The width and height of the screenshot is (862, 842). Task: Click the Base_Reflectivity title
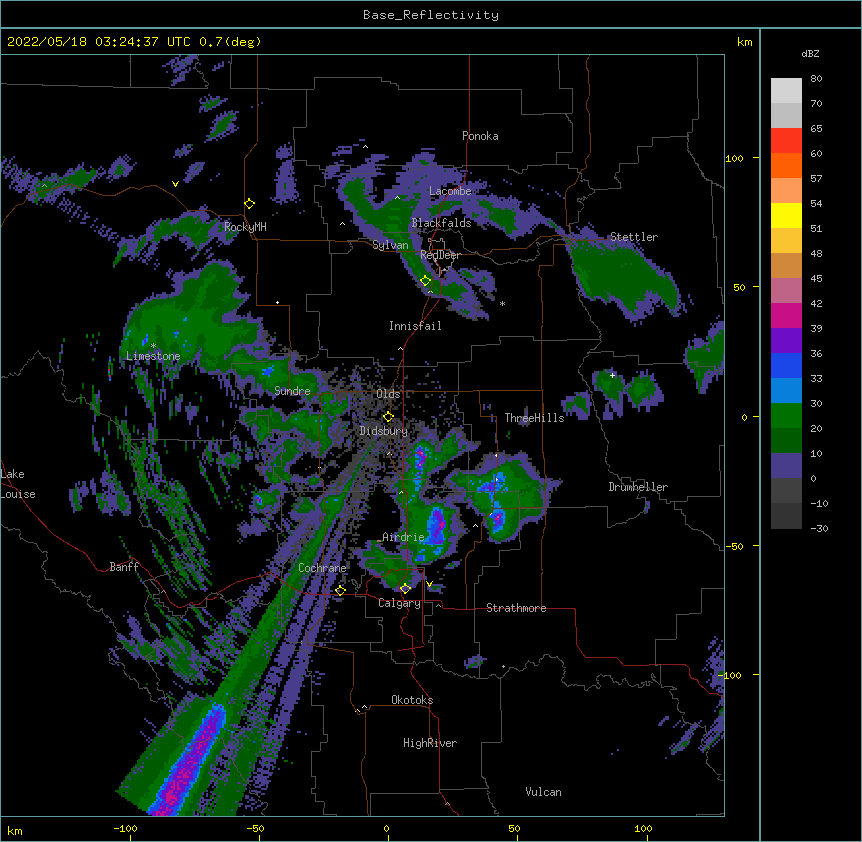(x=431, y=15)
